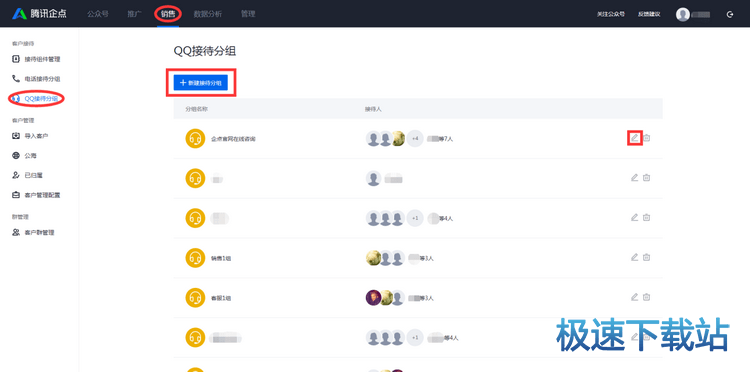The width and height of the screenshot is (750, 372).
Task: Click the 企点官网在线咨询 group name
Action: pyautogui.click(x=233, y=139)
